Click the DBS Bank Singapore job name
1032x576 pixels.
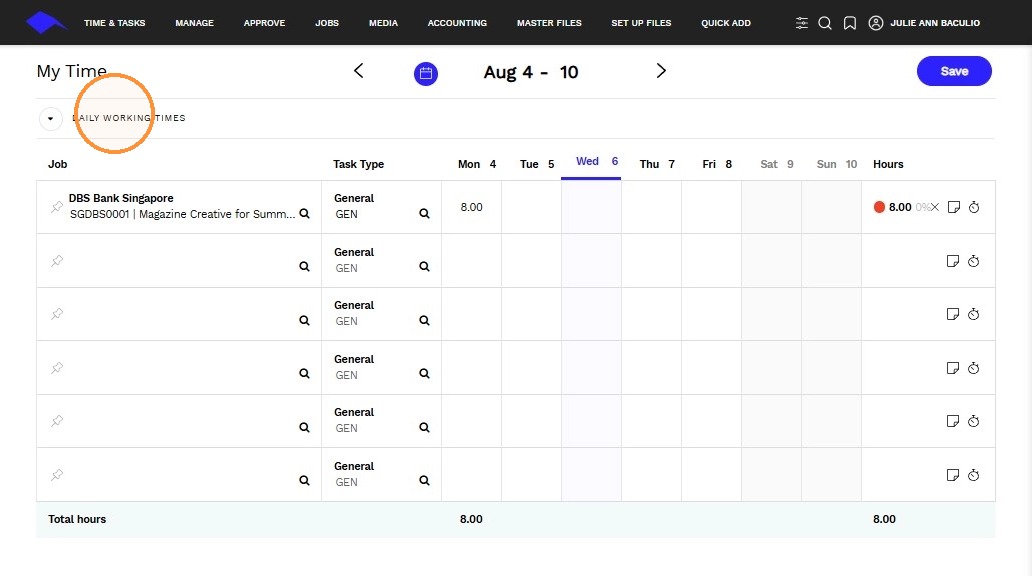(121, 198)
